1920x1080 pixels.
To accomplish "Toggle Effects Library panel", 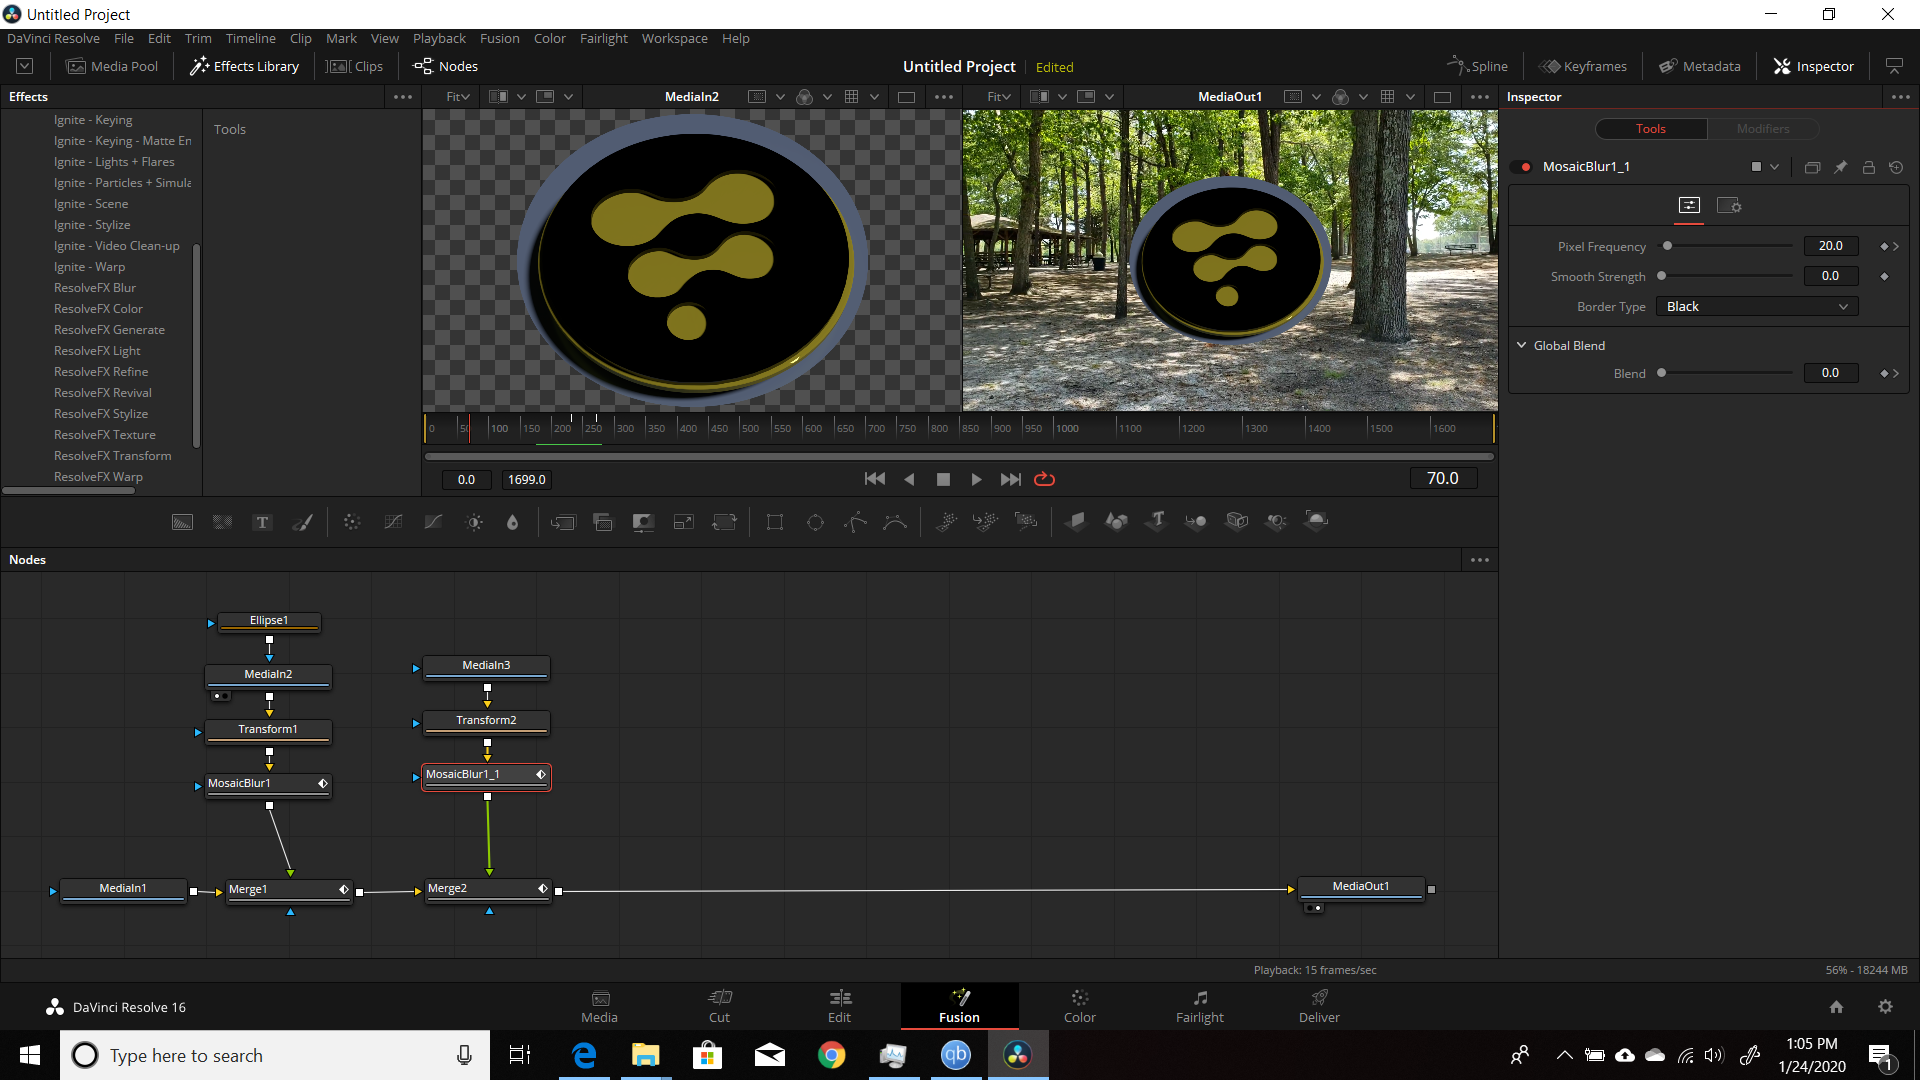I will (x=244, y=66).
